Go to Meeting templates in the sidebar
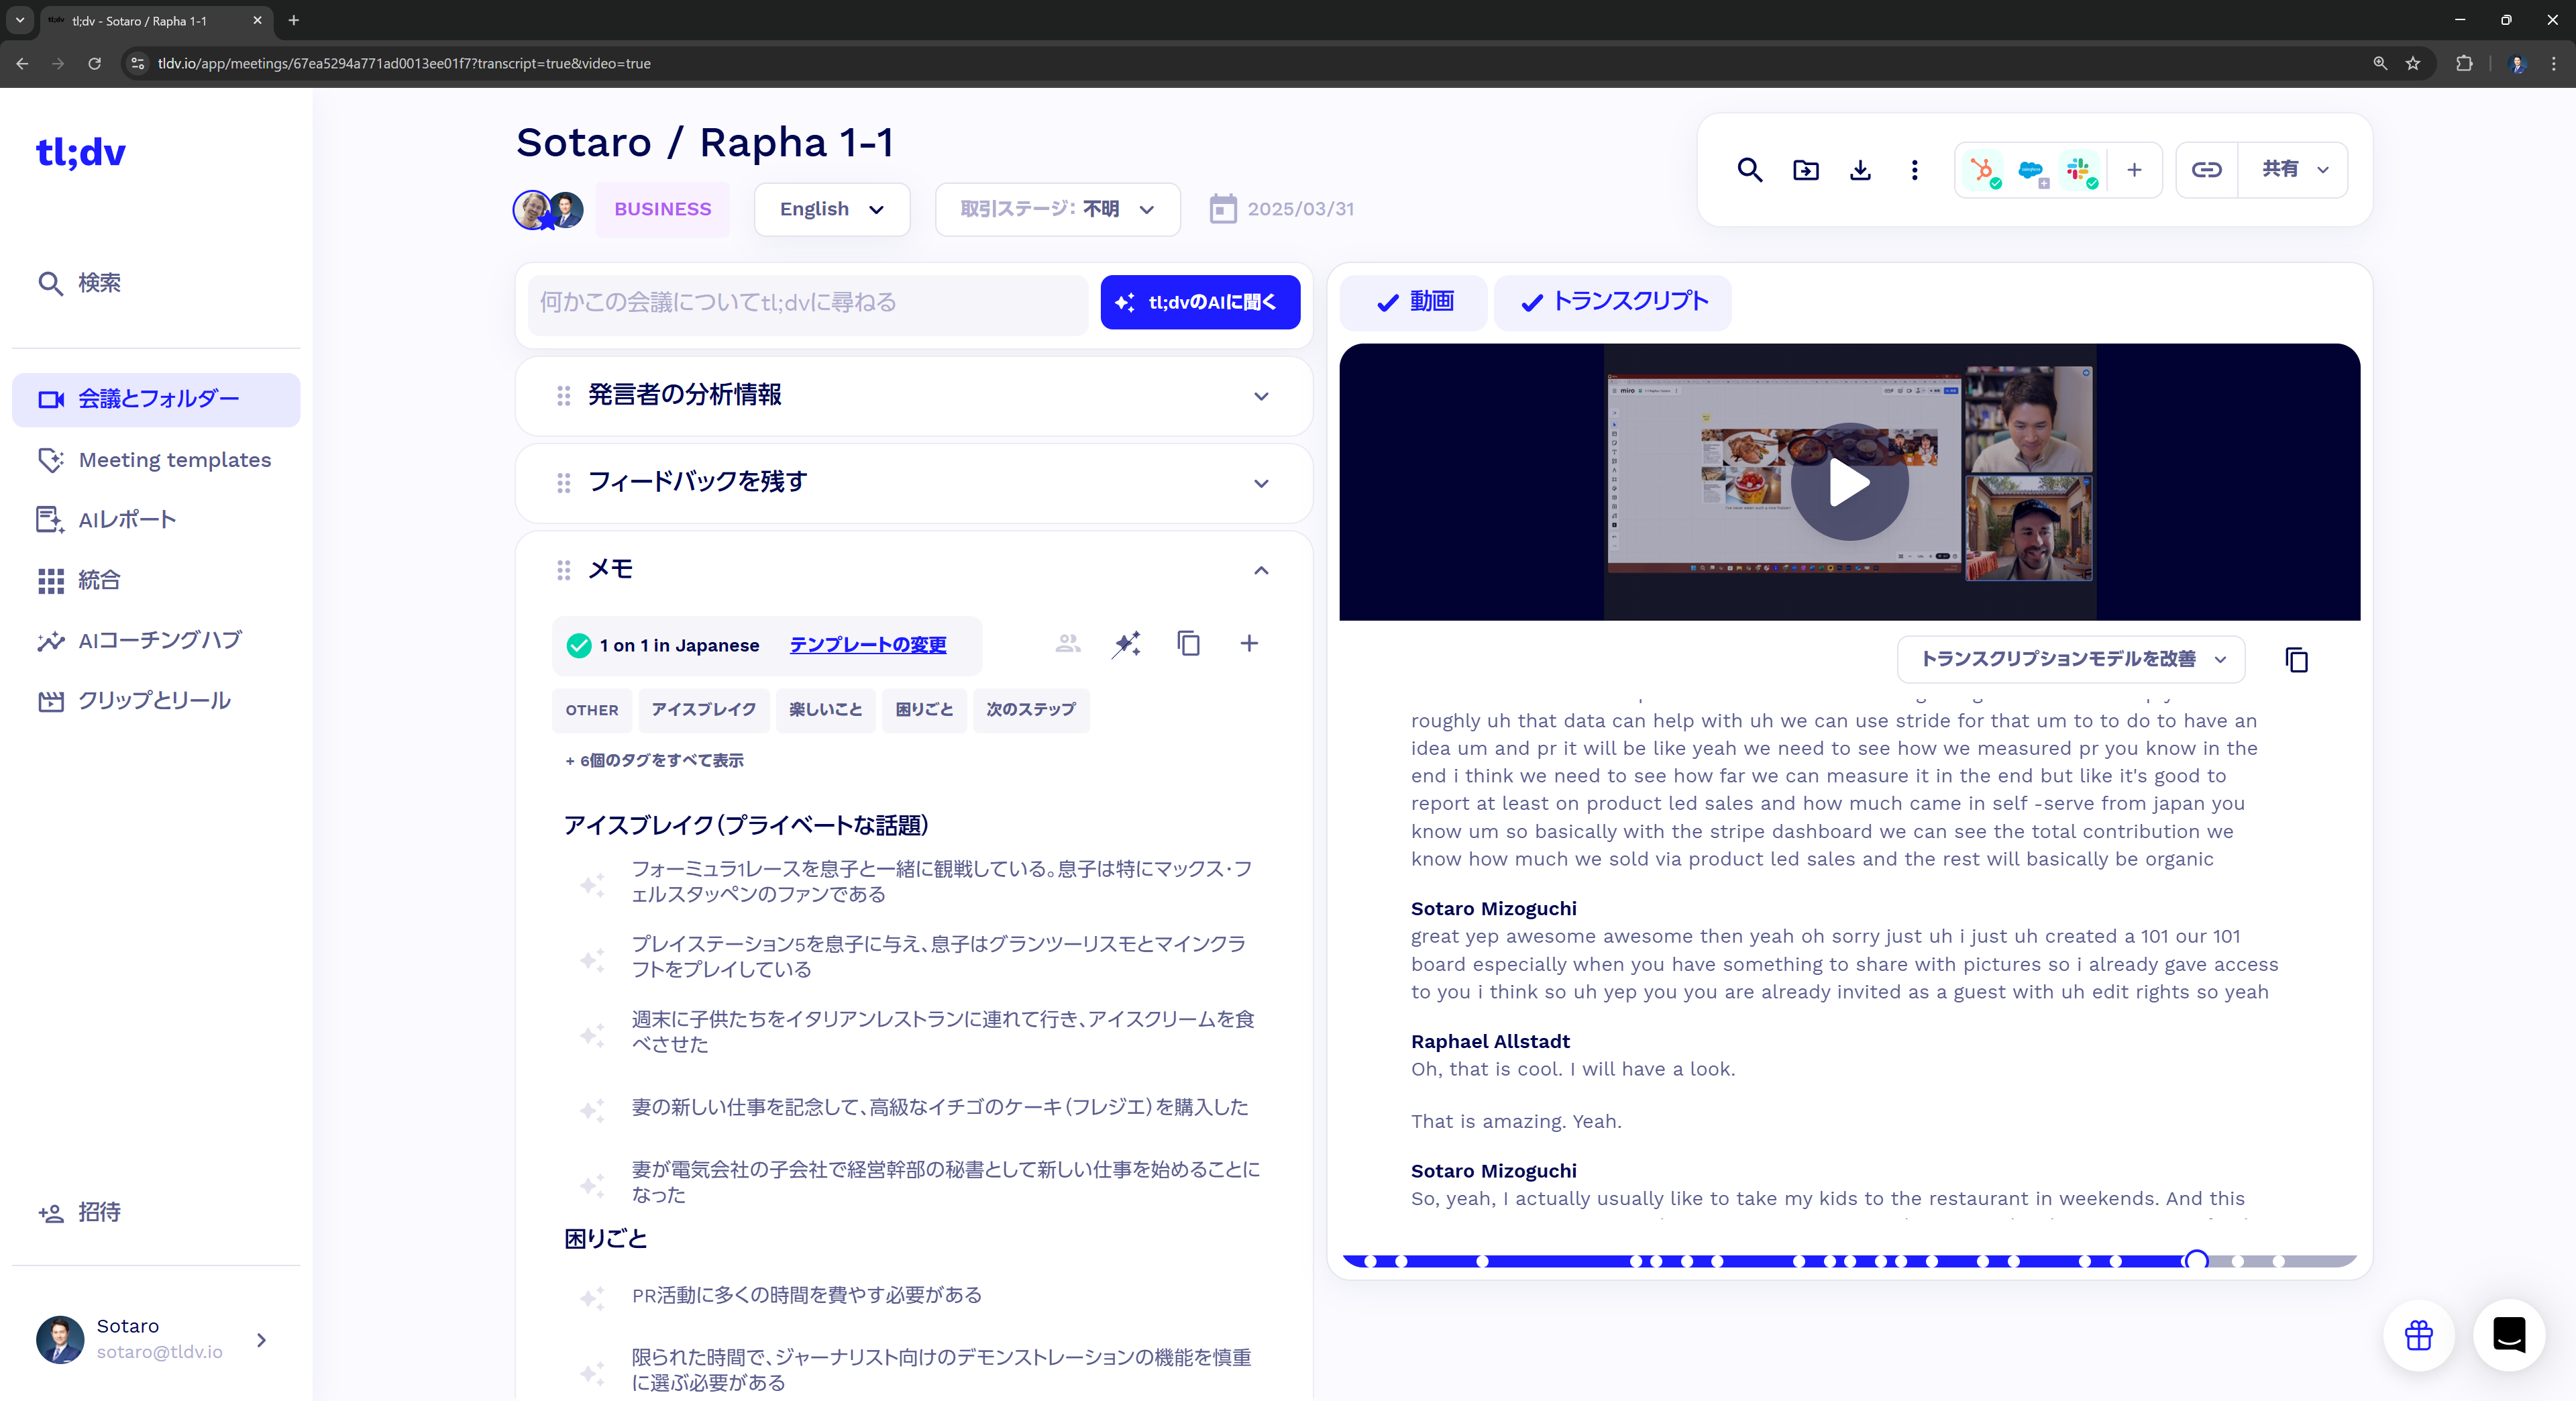Image resolution: width=2576 pixels, height=1401 pixels. [x=174, y=460]
